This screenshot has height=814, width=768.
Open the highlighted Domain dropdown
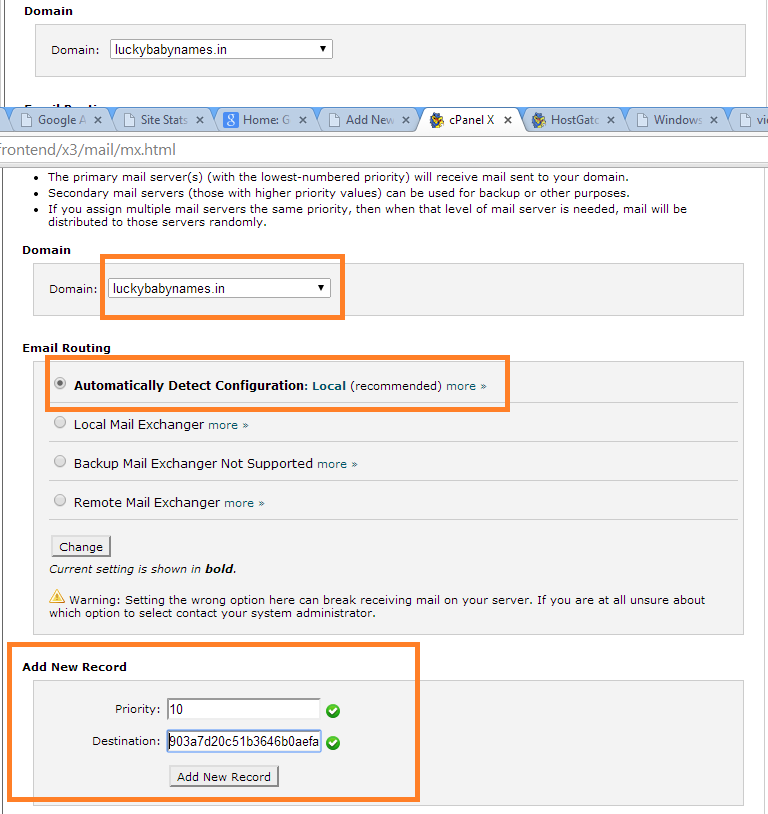[219, 288]
